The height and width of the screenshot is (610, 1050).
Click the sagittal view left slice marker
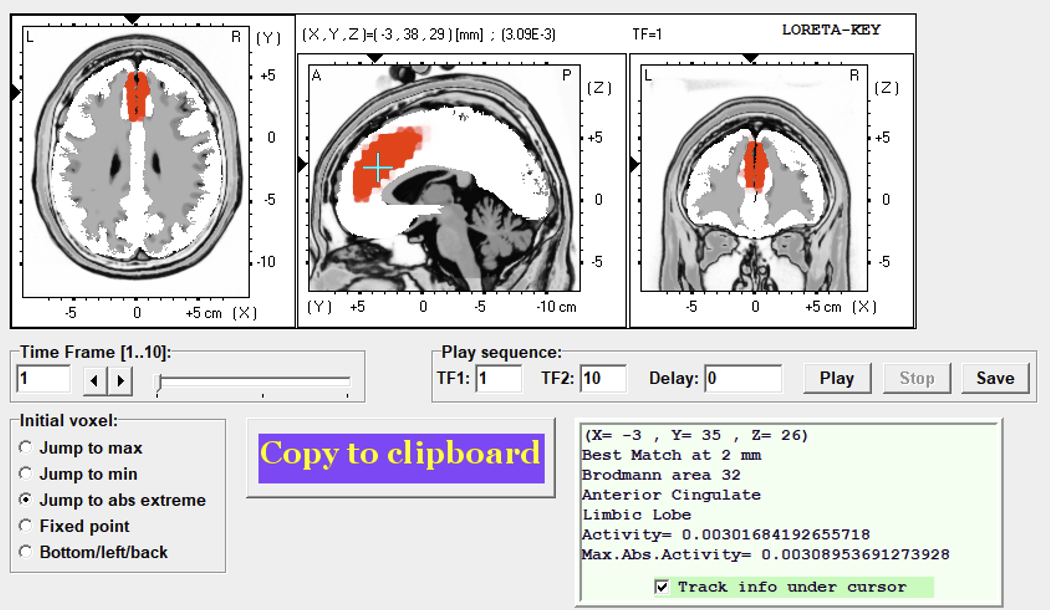[x=302, y=164]
